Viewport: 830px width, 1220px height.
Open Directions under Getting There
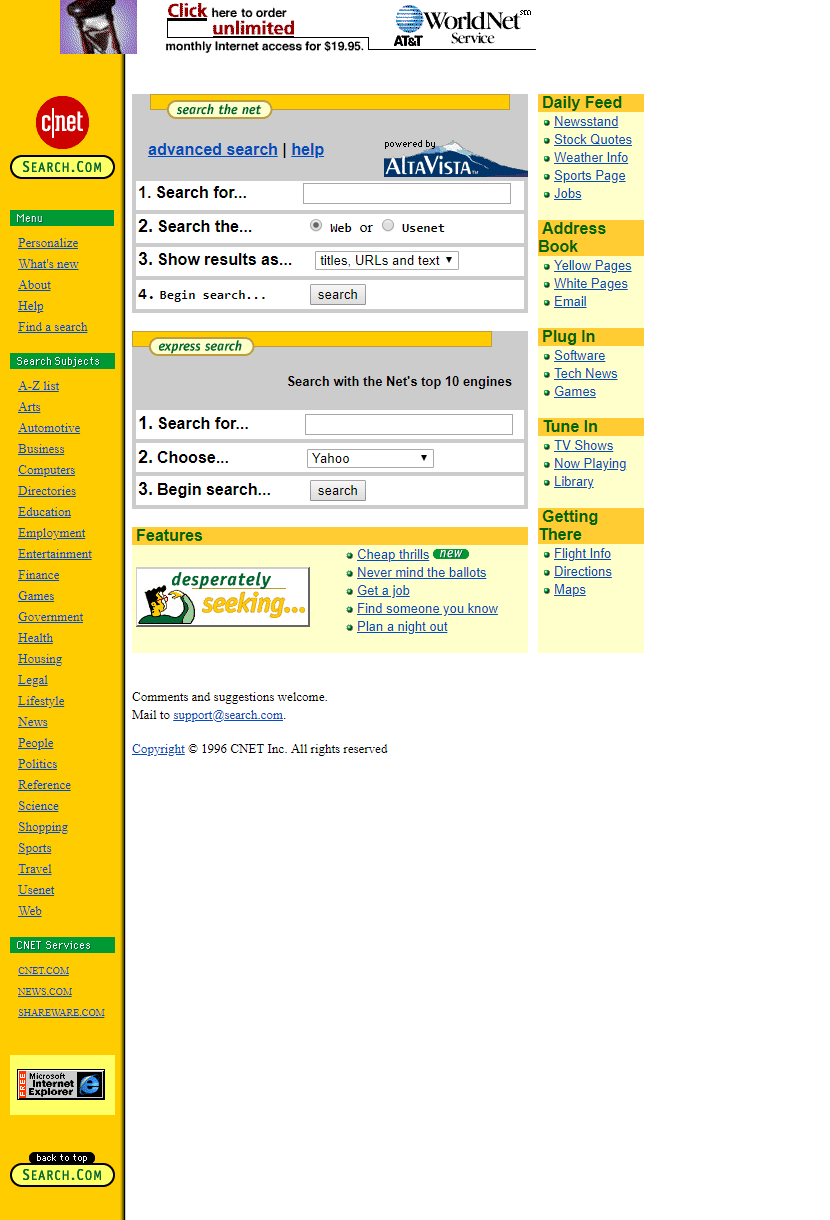[583, 572]
